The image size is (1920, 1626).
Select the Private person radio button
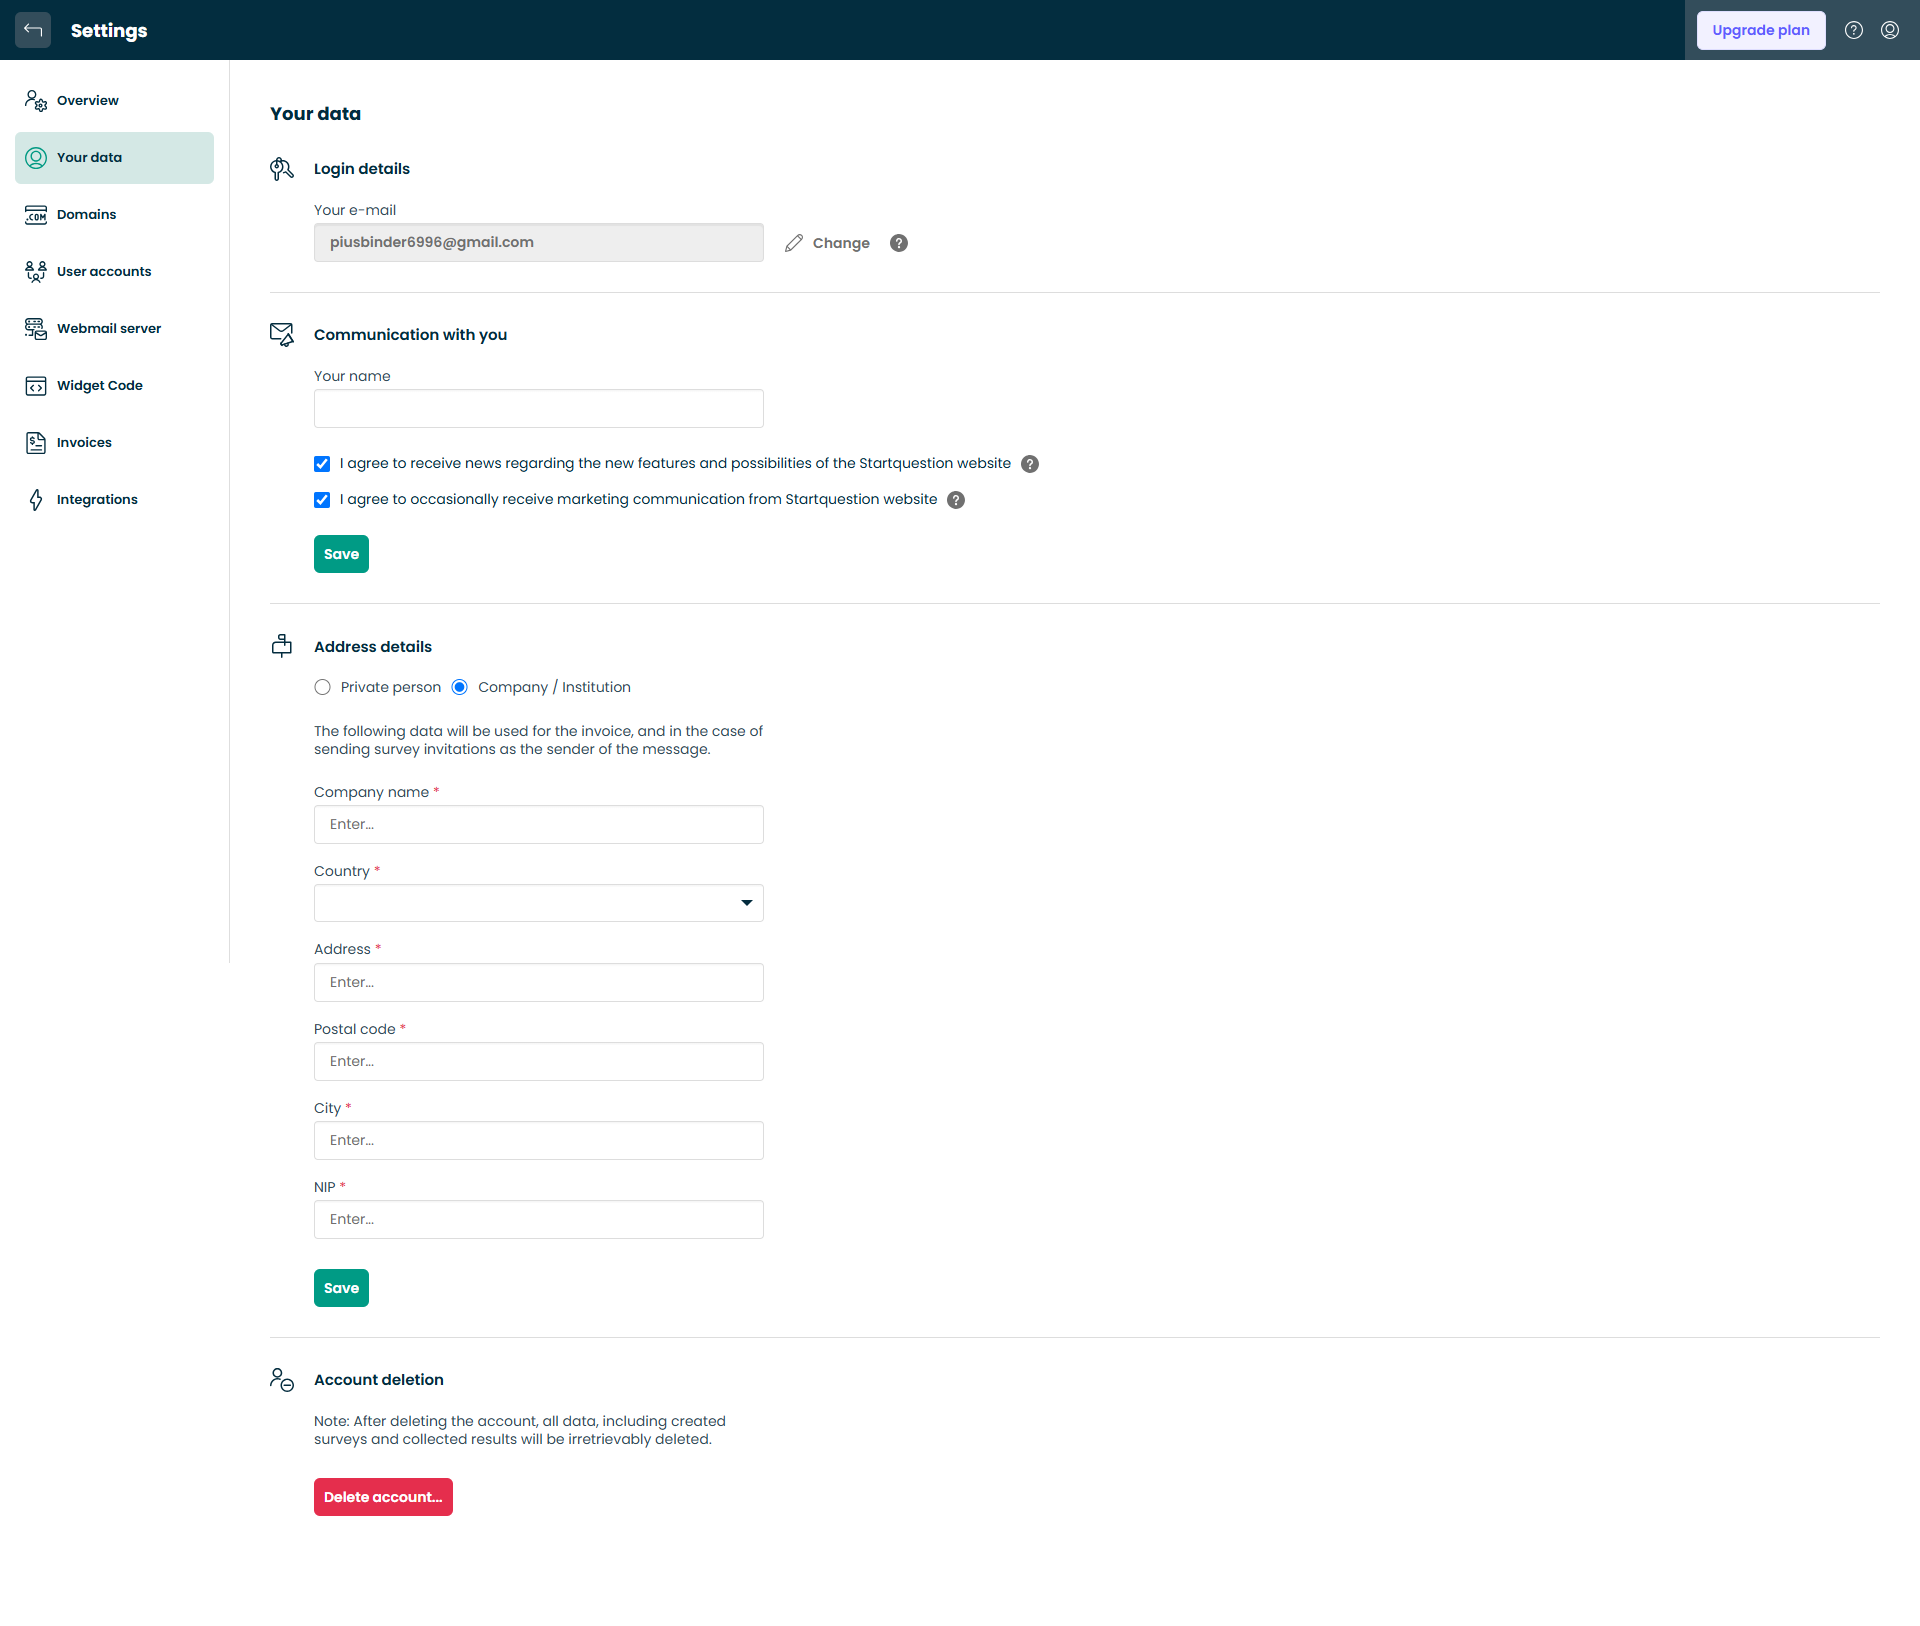(322, 687)
